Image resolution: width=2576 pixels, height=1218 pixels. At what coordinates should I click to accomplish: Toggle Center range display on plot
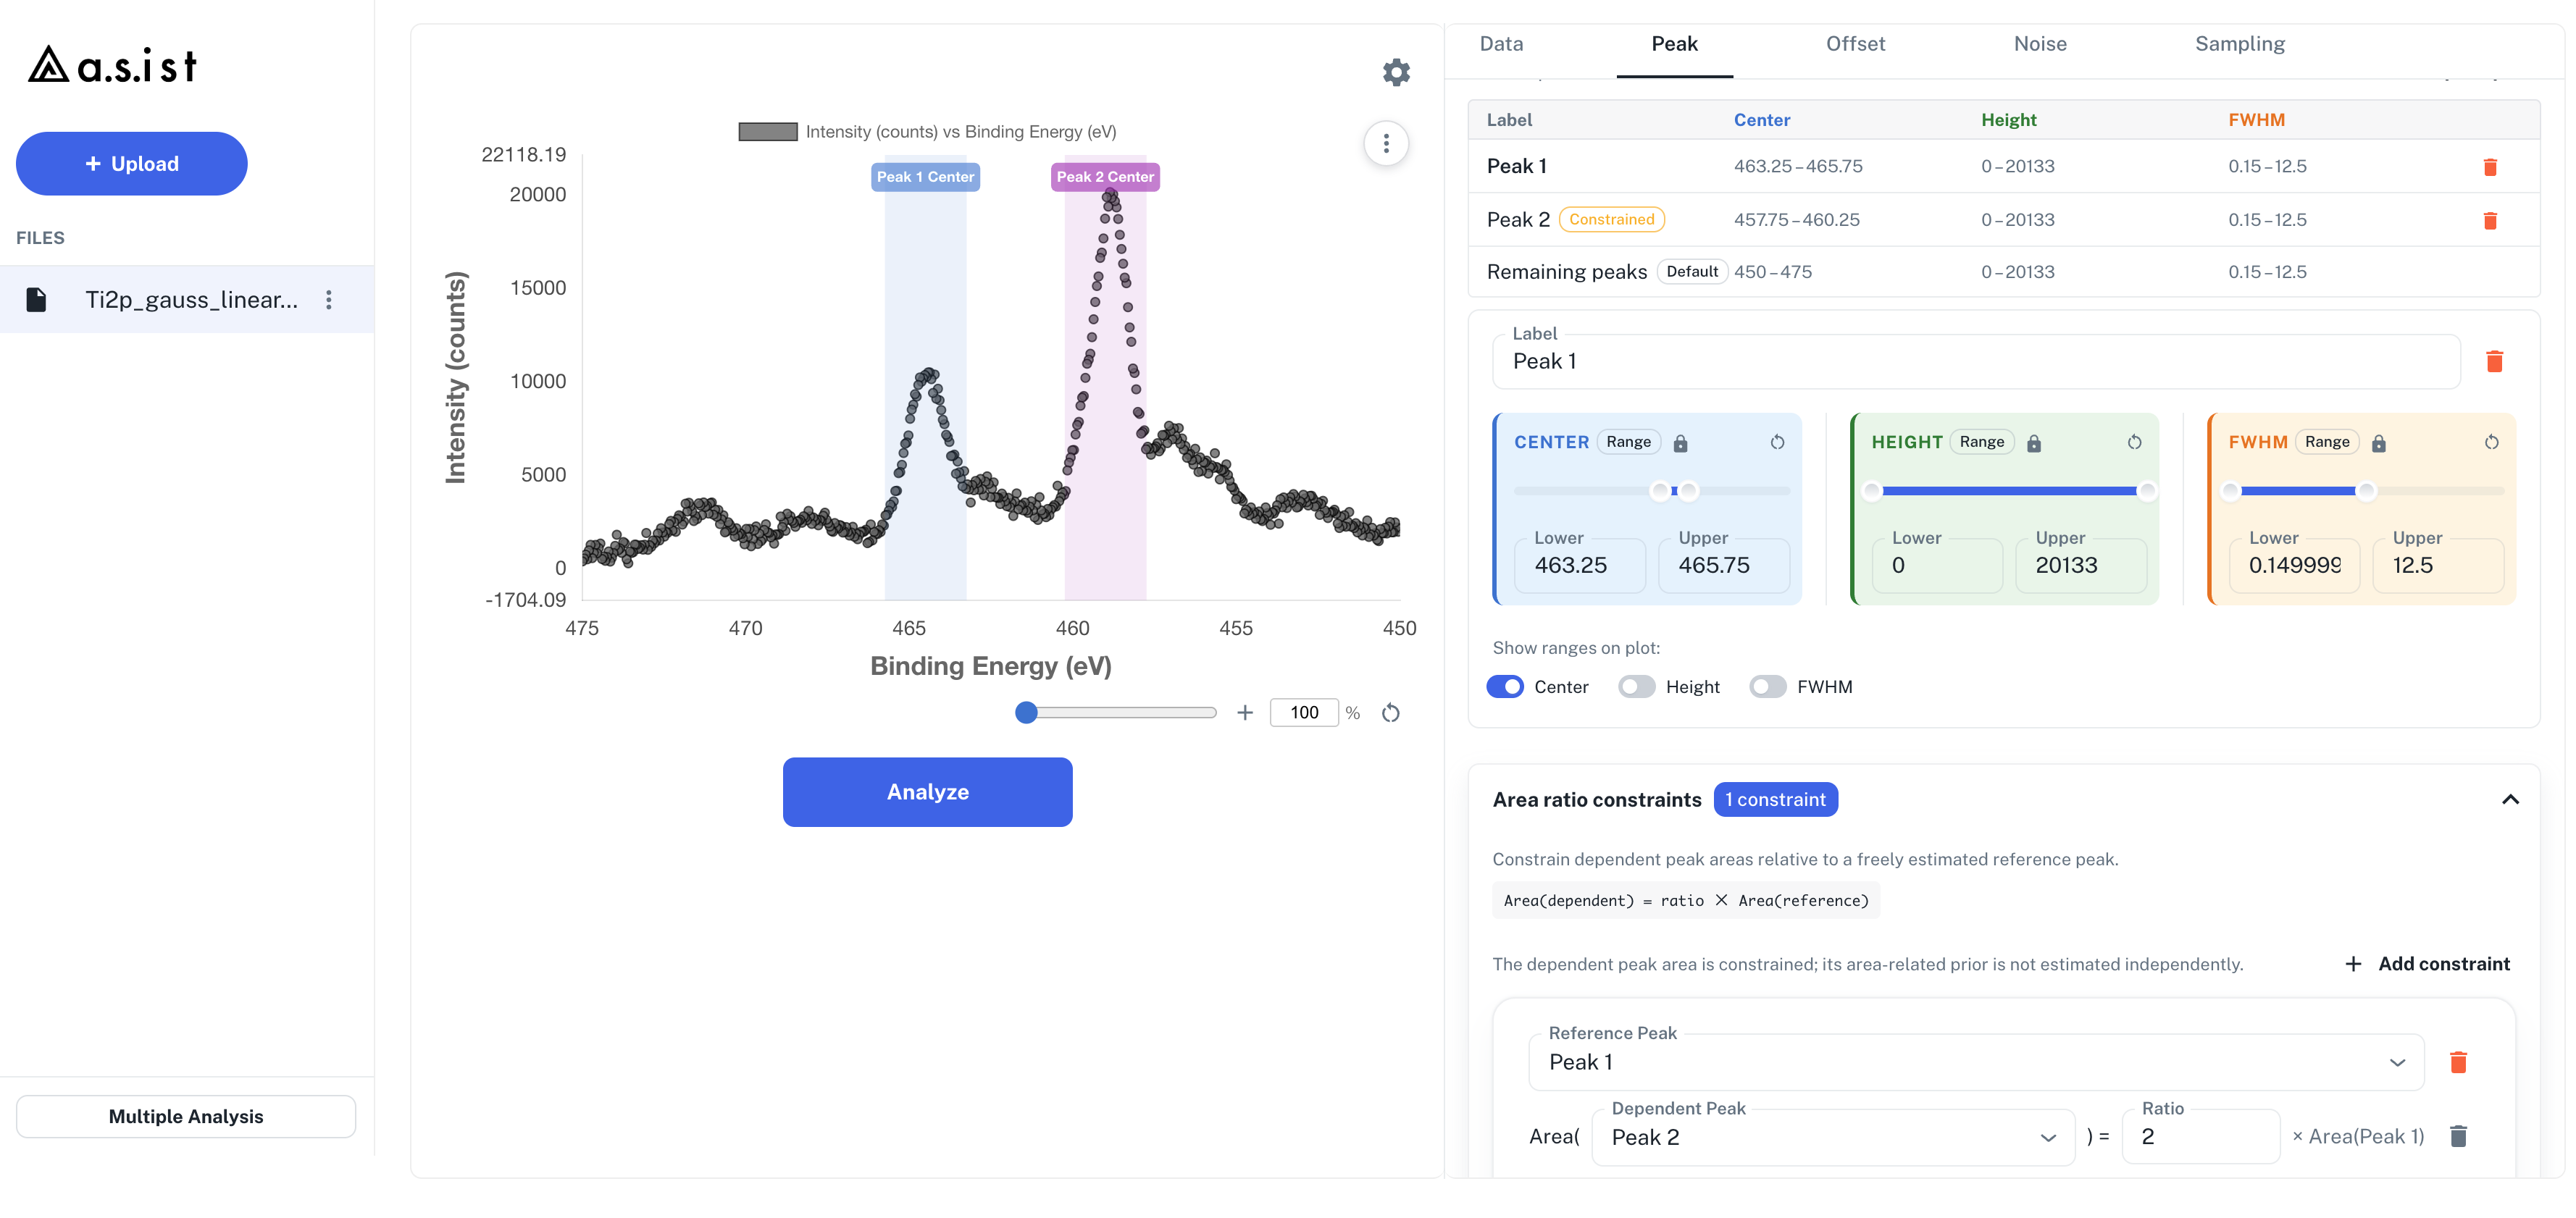[x=1505, y=687]
